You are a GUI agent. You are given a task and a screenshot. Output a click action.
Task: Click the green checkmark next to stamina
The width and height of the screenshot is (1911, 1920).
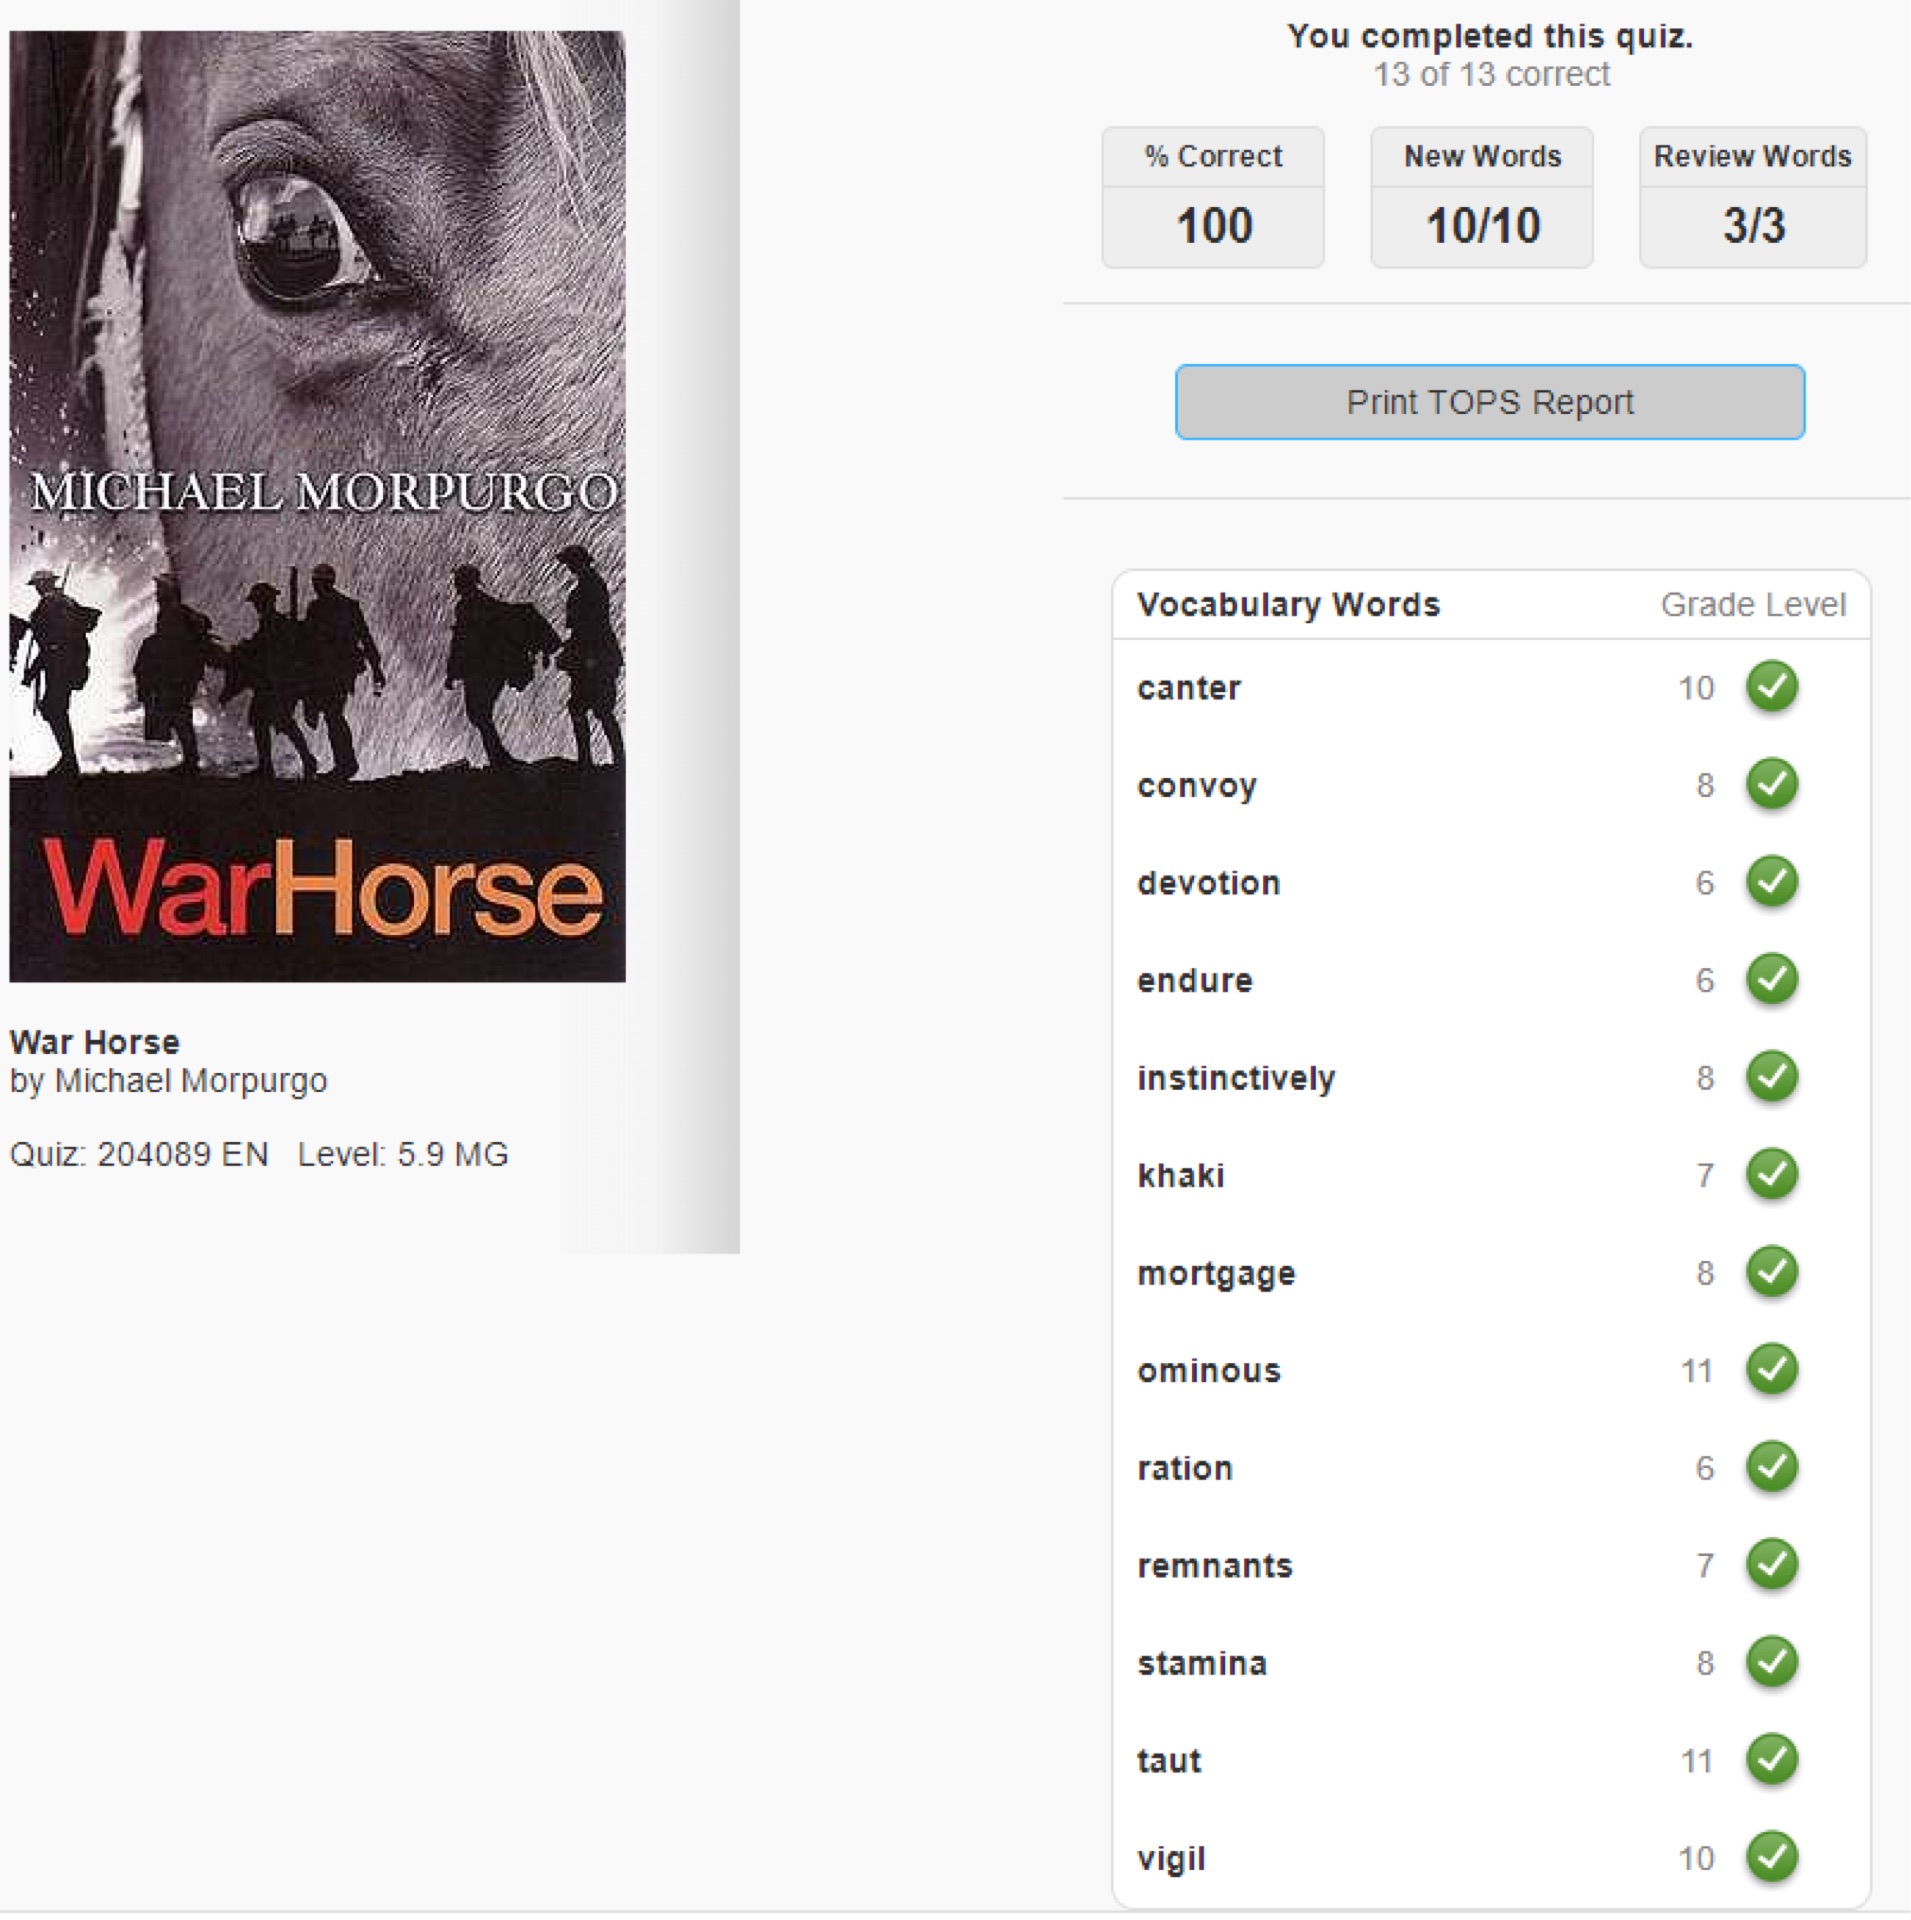[x=1772, y=1662]
